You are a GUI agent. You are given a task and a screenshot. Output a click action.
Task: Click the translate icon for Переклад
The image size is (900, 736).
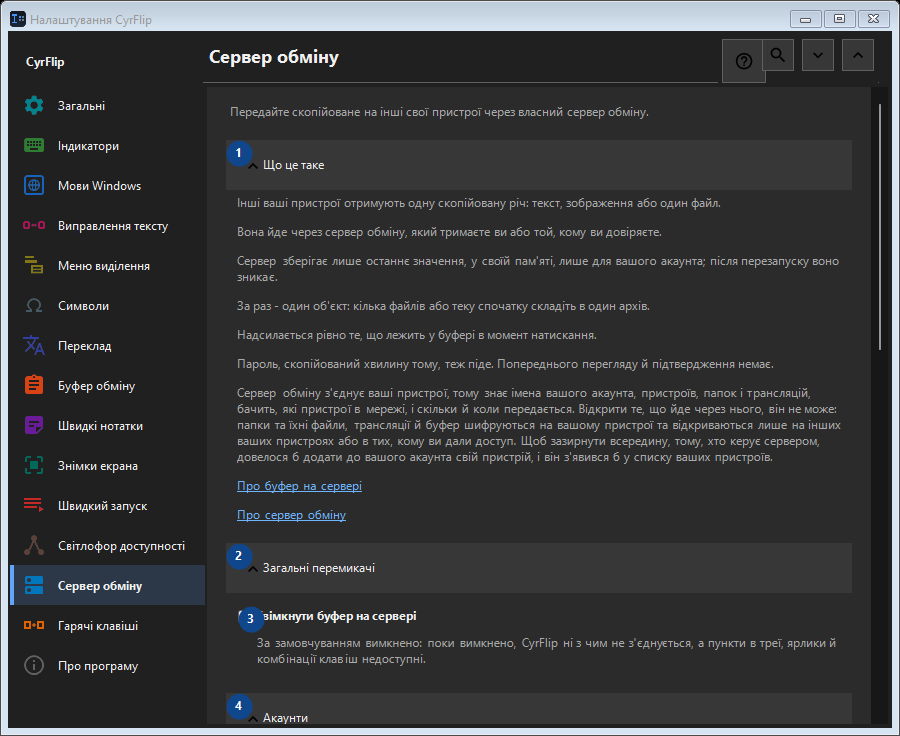coord(34,346)
